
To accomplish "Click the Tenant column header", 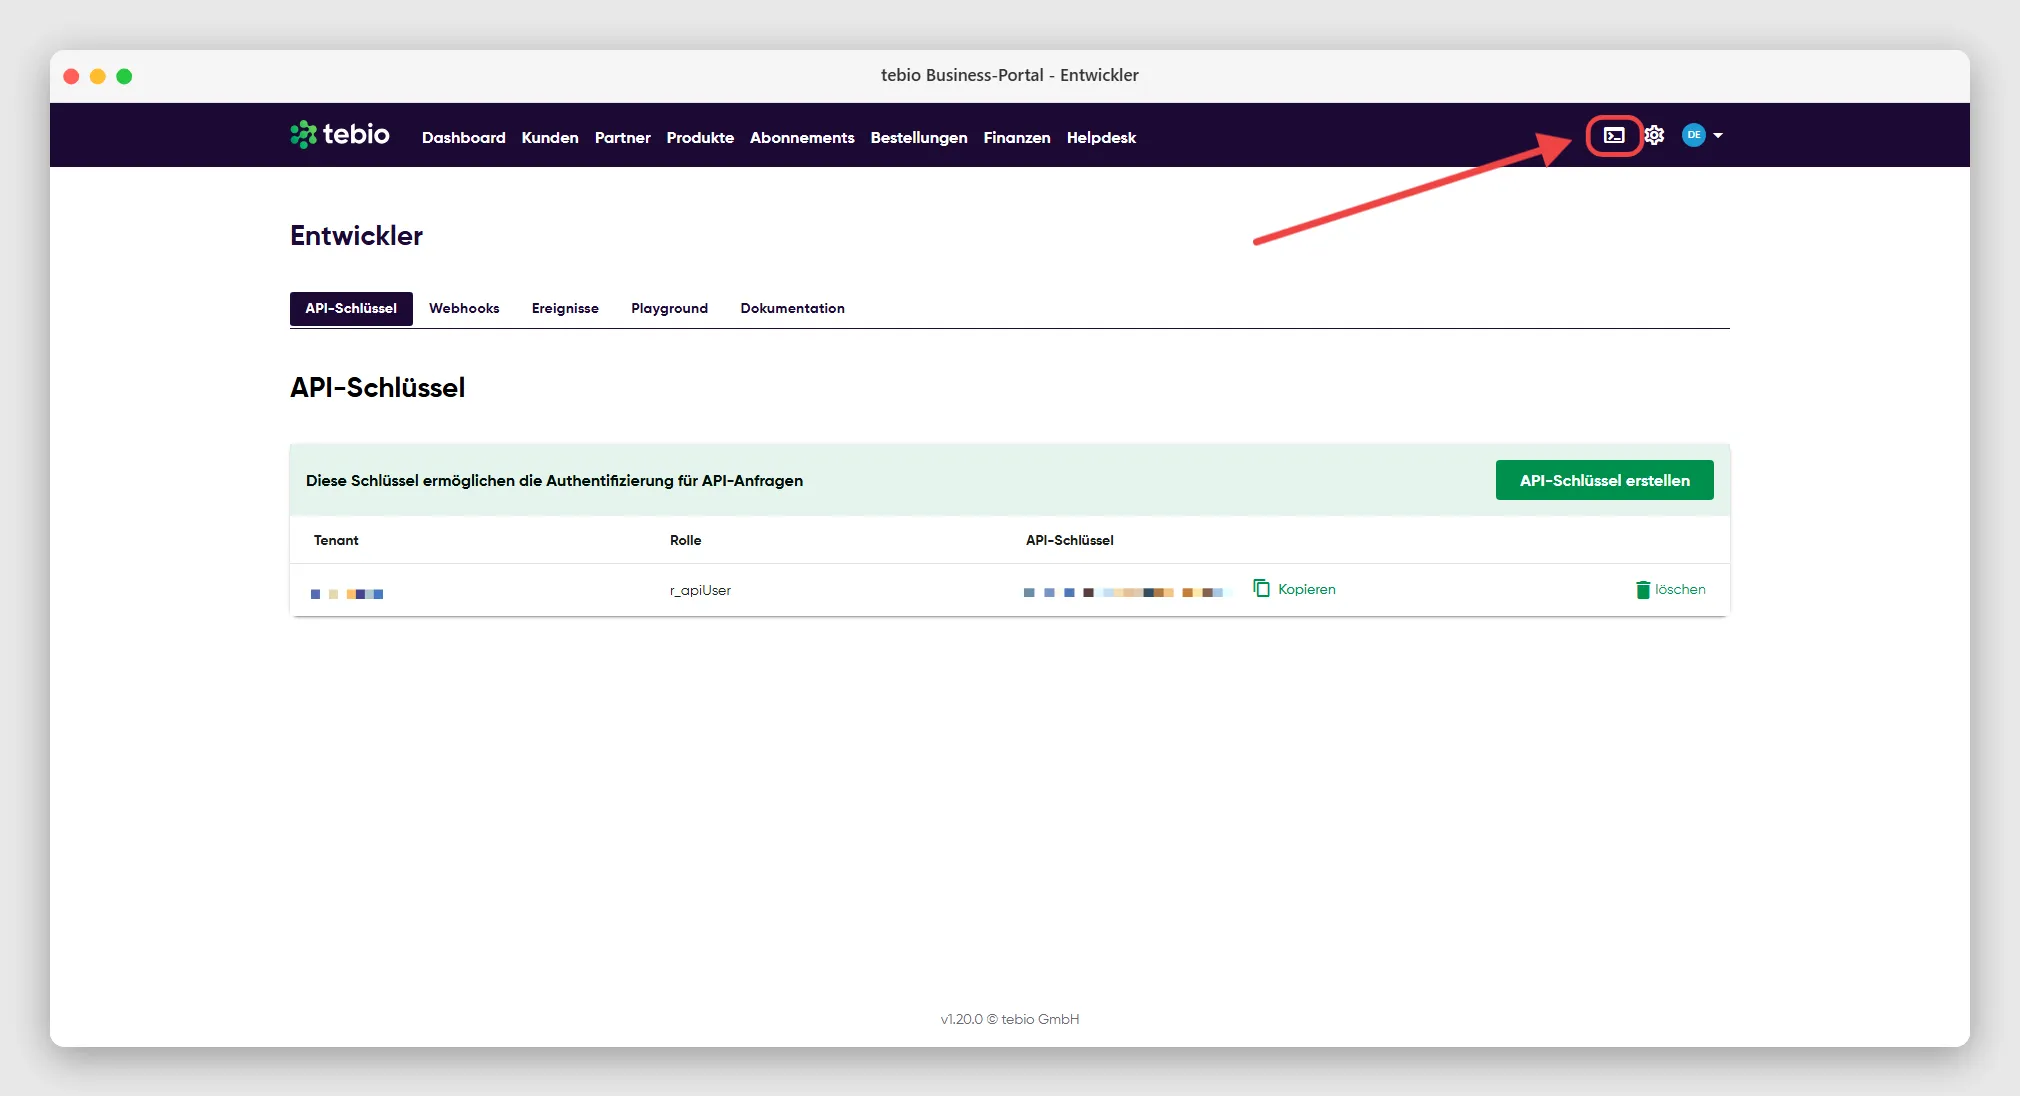I will coord(336,540).
